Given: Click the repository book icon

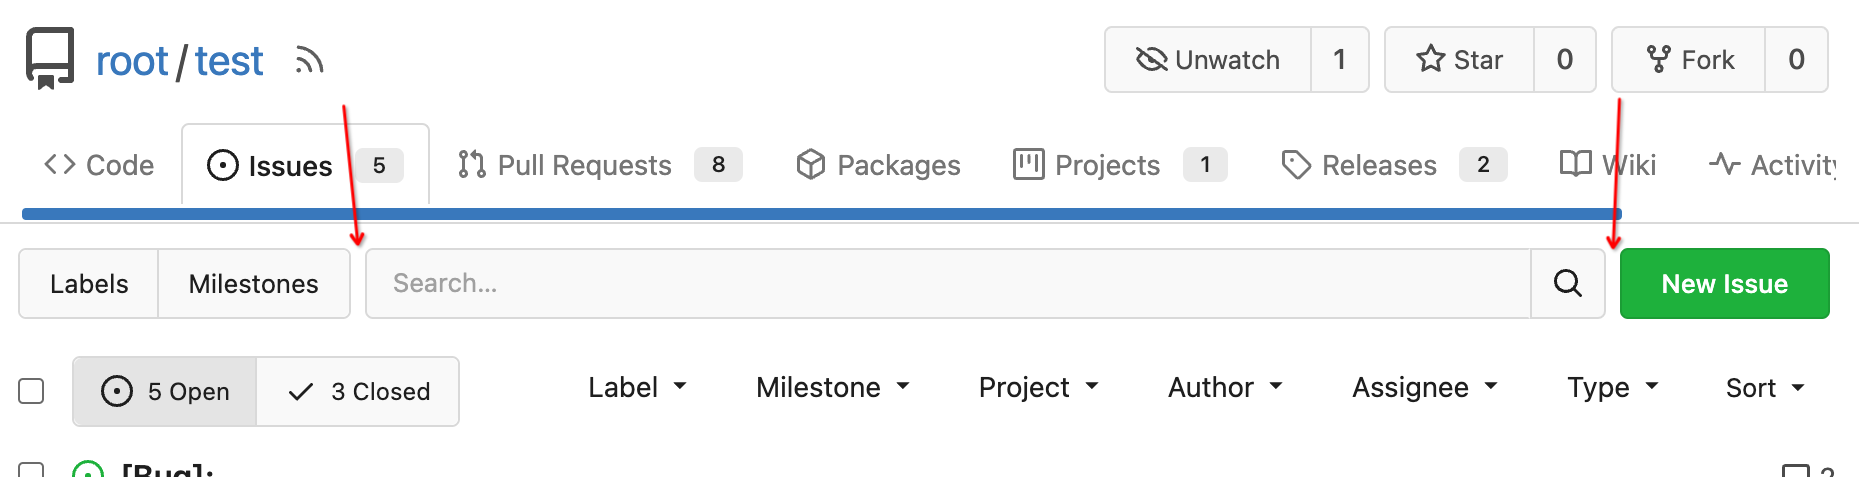Looking at the screenshot, I should coord(50,59).
